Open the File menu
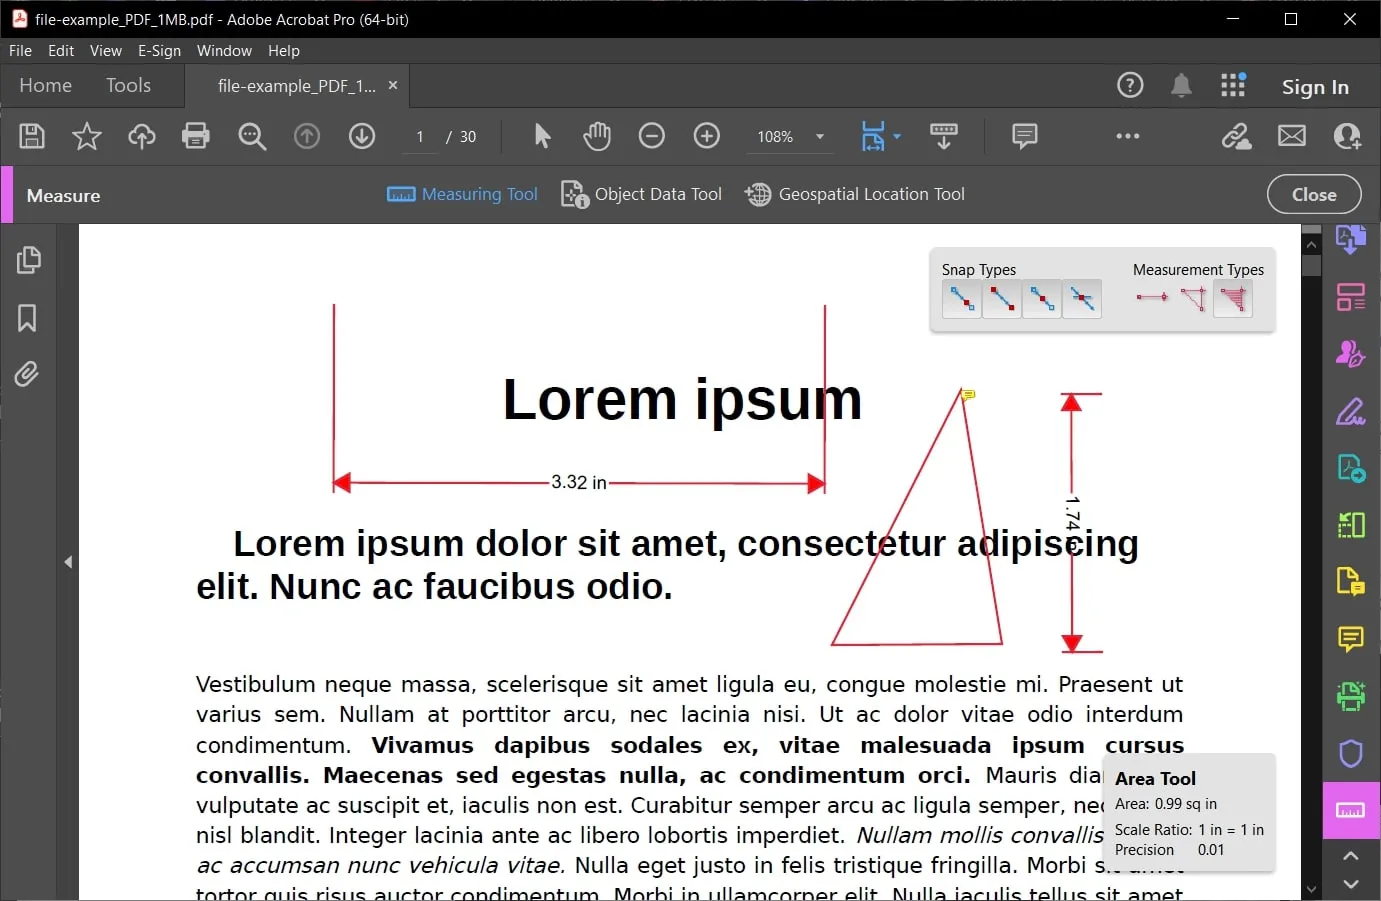Screen dimensions: 1381x901 [x=20, y=51]
